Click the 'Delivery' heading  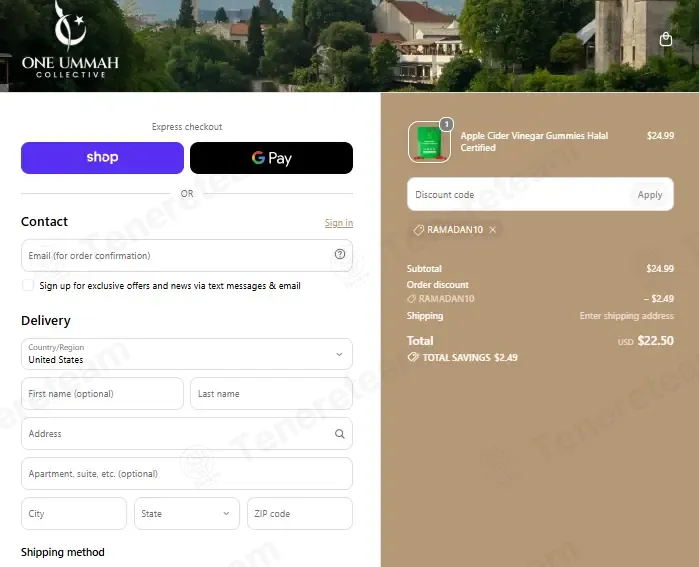45,320
